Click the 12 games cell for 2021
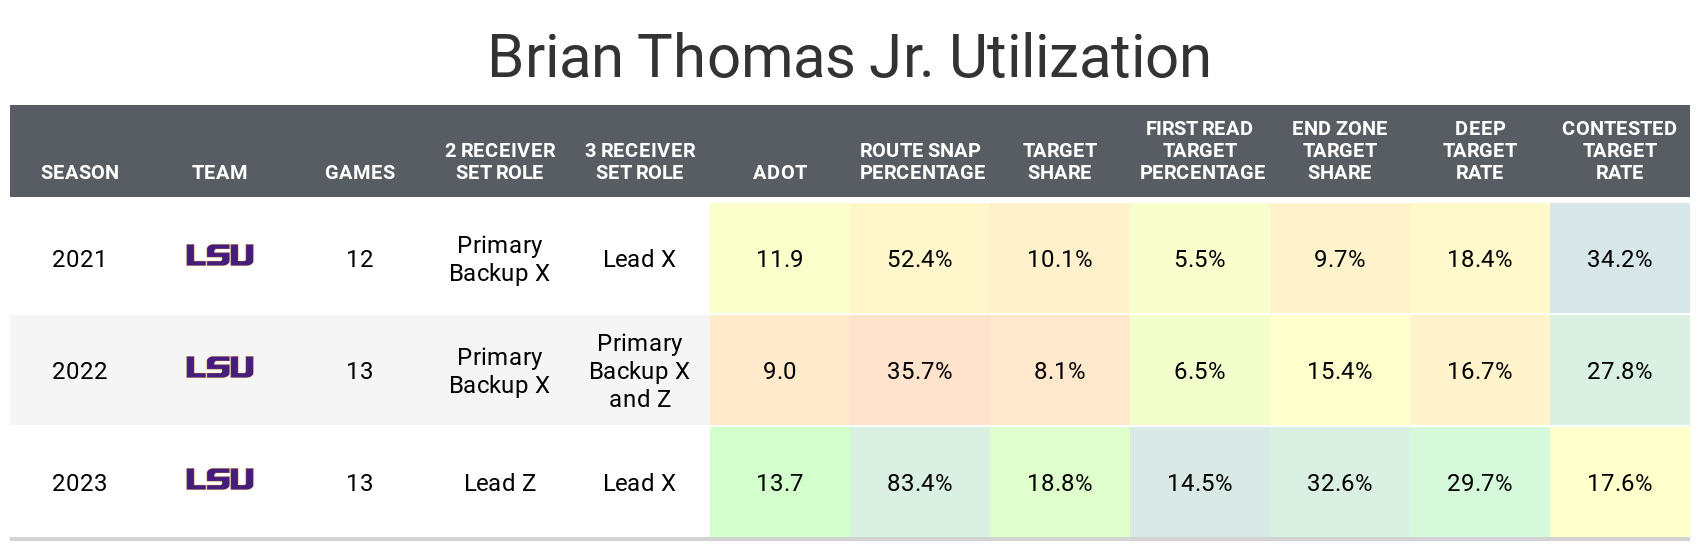The width and height of the screenshot is (1700, 548). click(360, 259)
